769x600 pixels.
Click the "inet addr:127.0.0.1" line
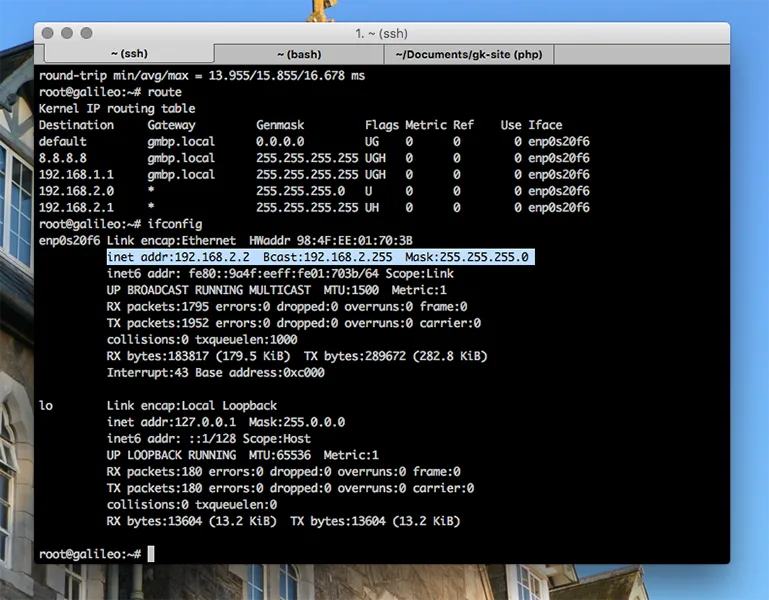click(226, 422)
